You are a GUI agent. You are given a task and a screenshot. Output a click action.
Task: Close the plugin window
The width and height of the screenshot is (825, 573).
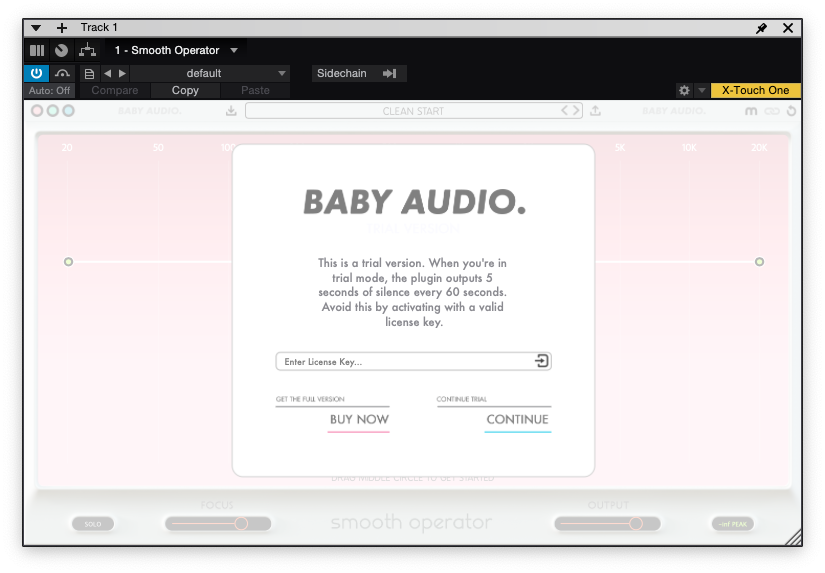click(x=788, y=28)
